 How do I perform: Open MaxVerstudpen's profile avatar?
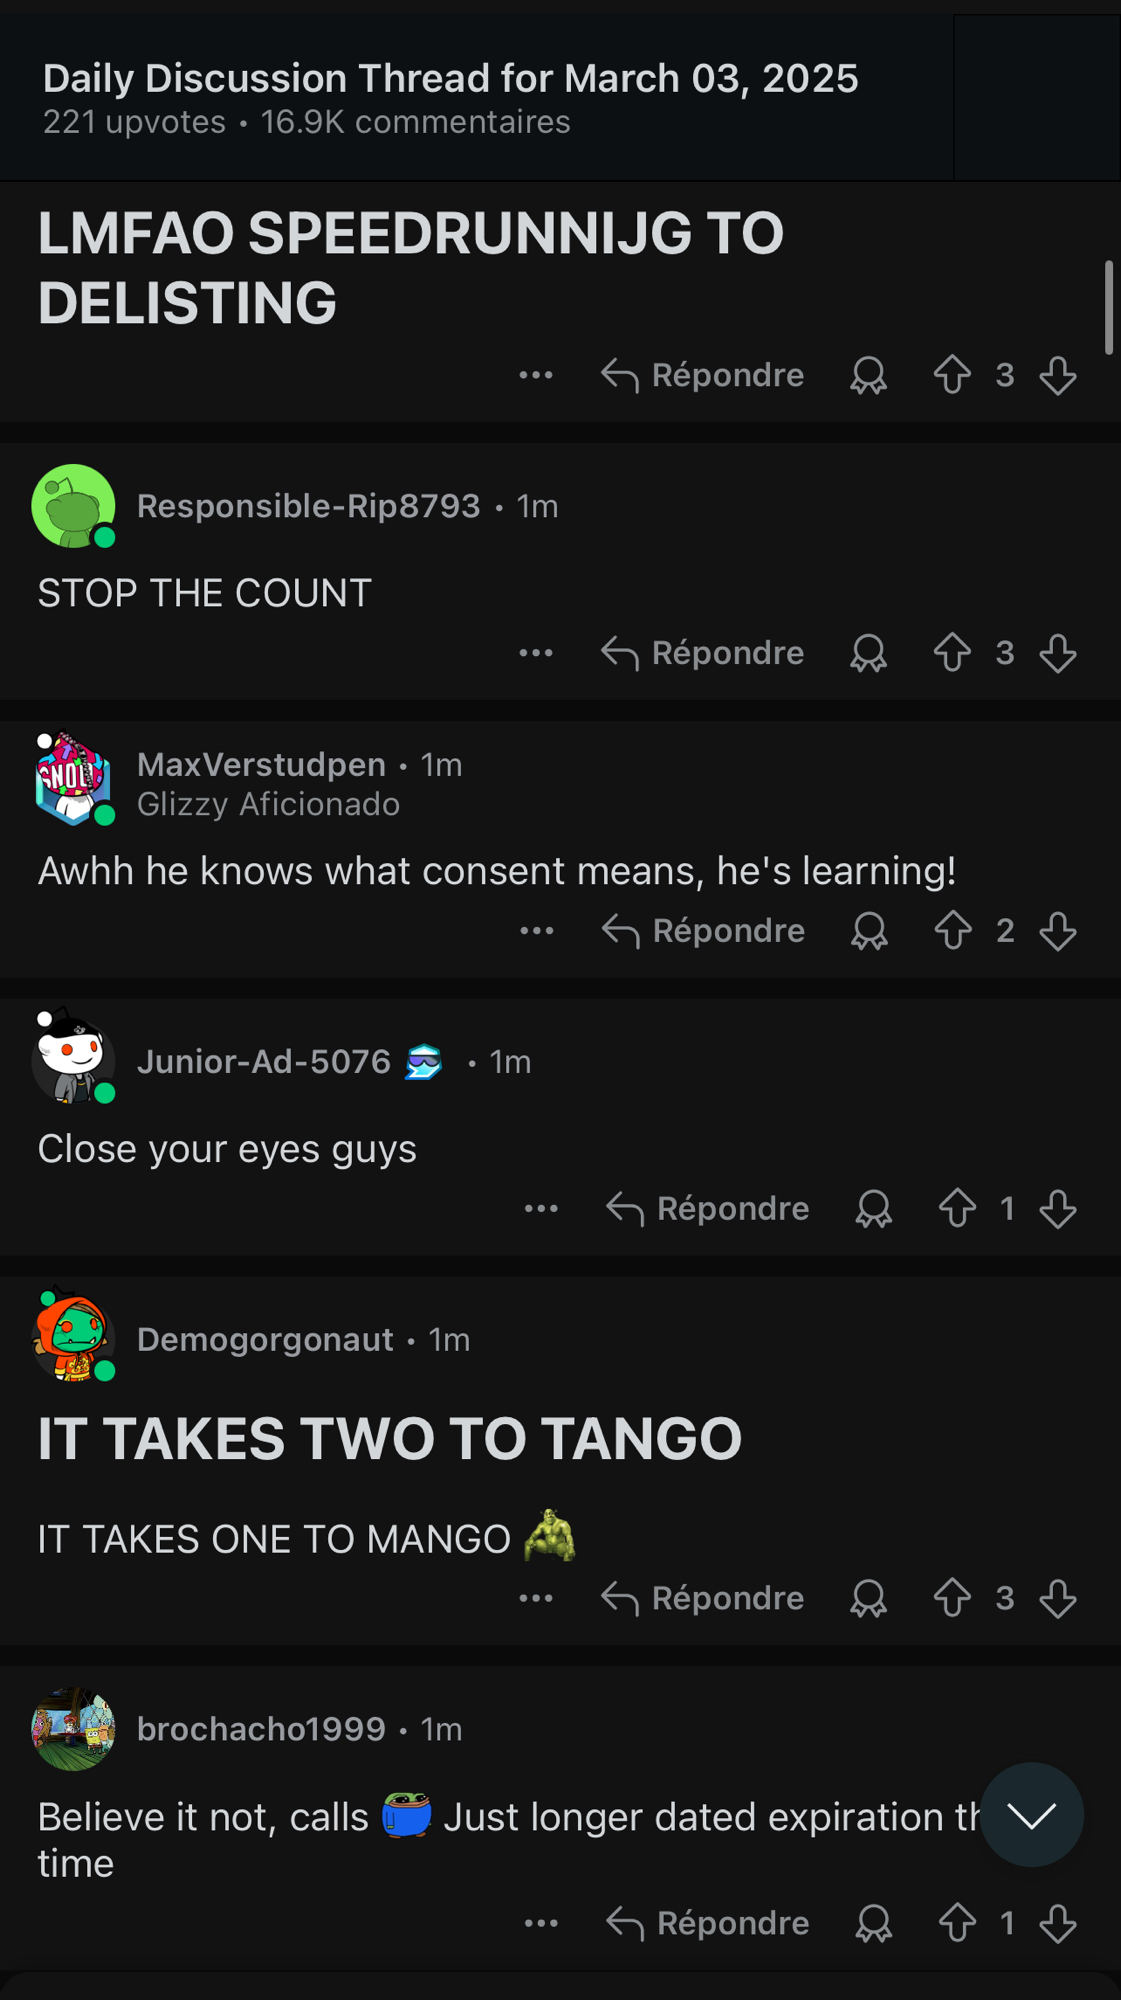click(73, 779)
